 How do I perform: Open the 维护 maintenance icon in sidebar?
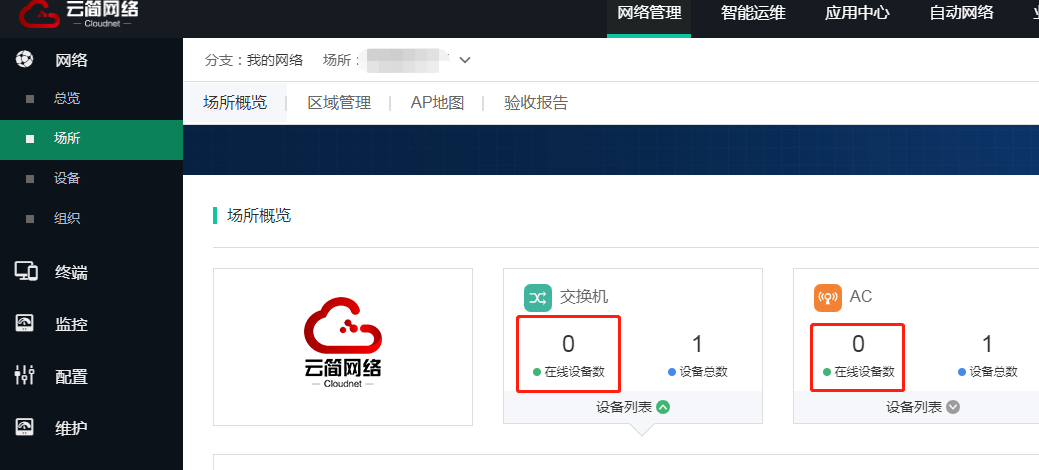point(24,428)
